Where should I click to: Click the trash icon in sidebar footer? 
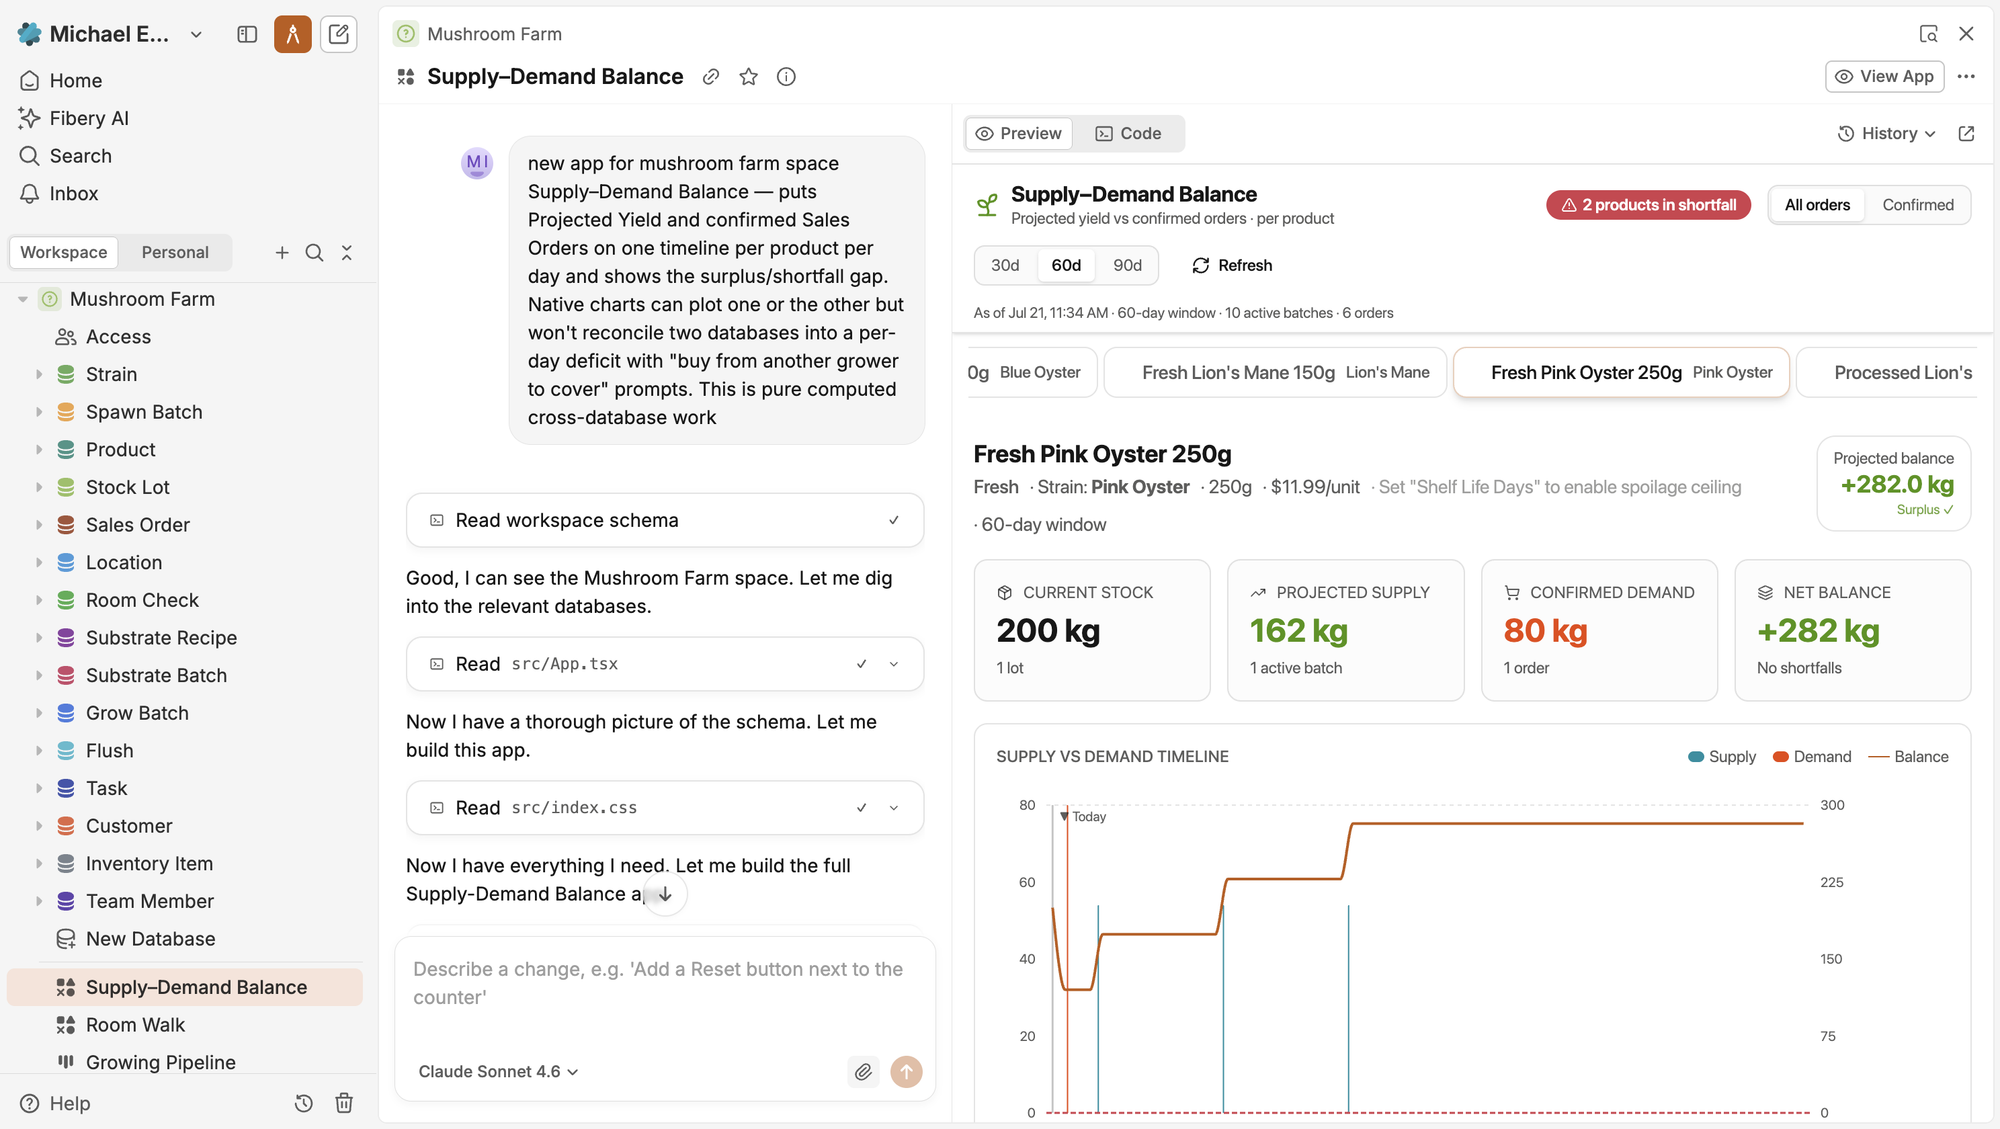click(344, 1103)
